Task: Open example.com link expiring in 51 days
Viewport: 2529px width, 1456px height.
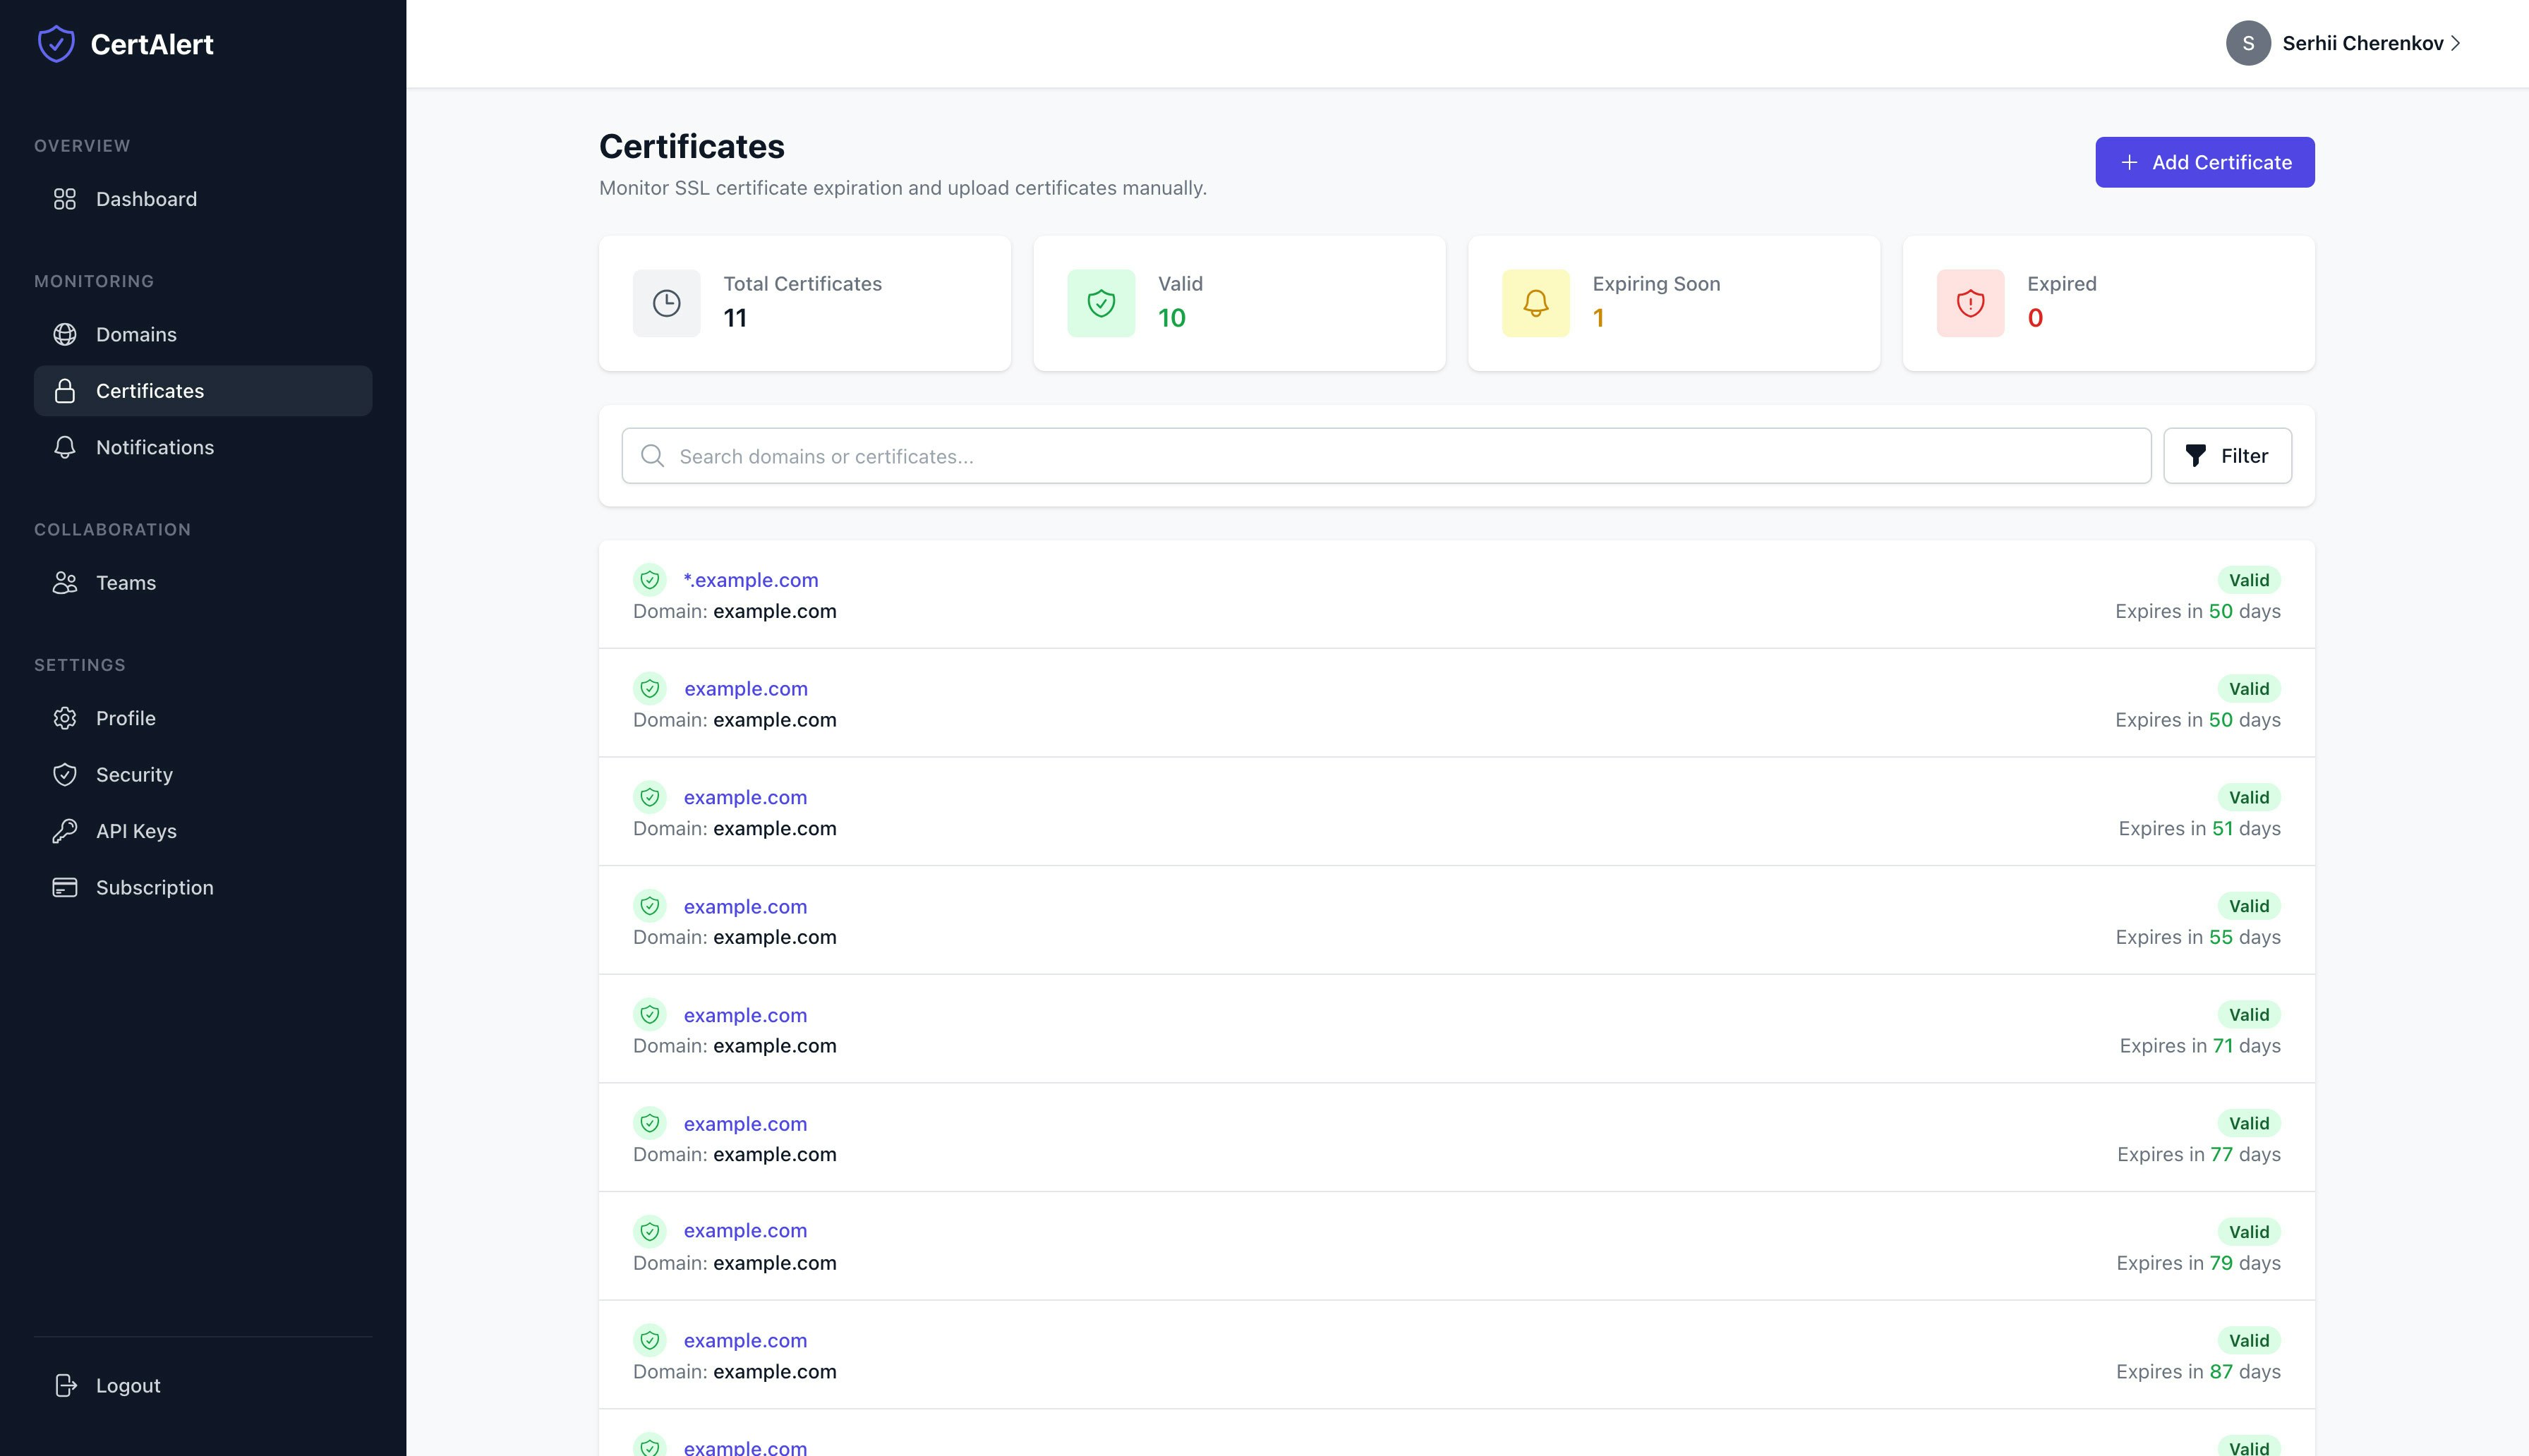Action: pyautogui.click(x=745, y=797)
